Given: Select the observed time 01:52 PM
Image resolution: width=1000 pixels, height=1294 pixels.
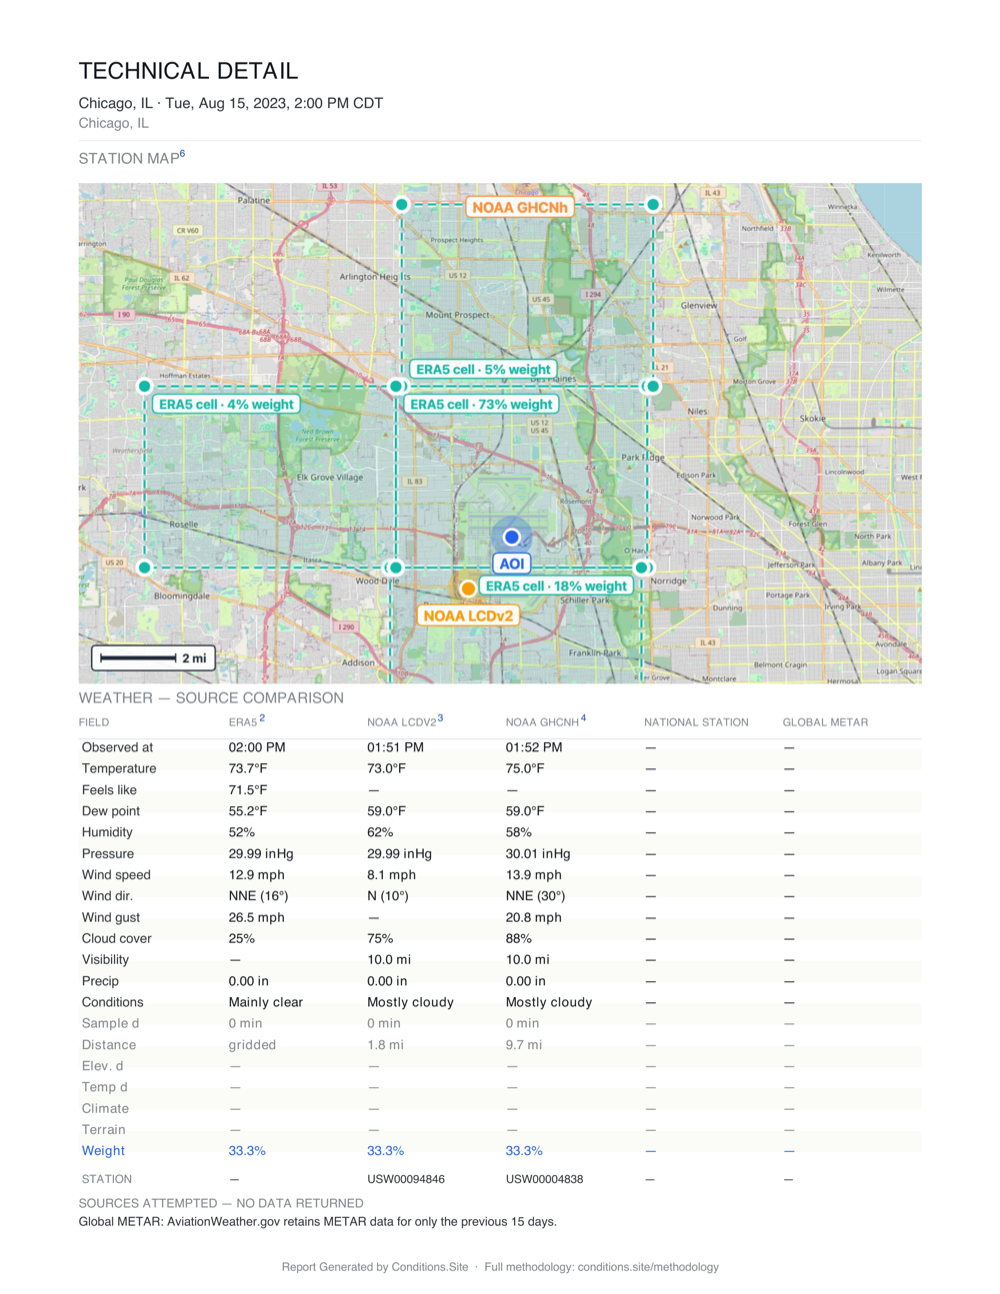Looking at the screenshot, I should [534, 747].
